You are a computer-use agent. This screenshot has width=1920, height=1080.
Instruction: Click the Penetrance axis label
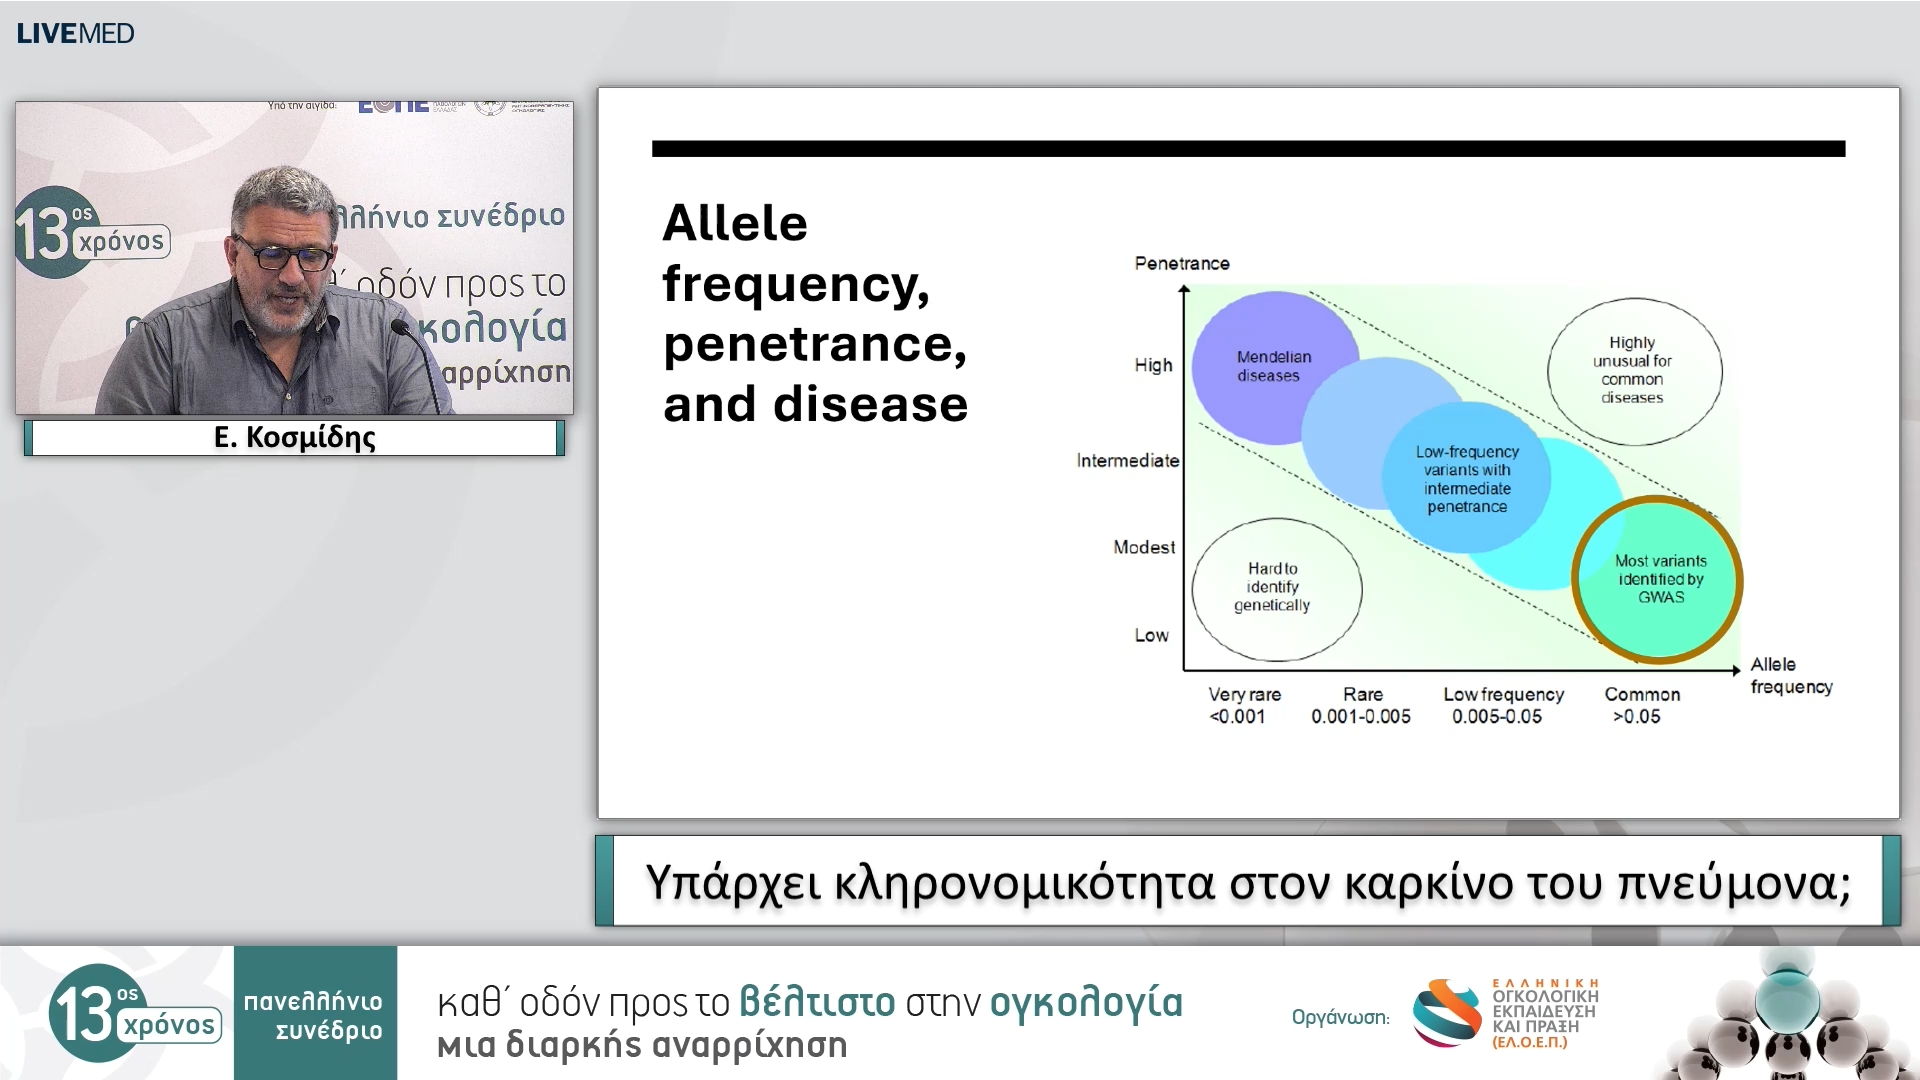[1181, 264]
